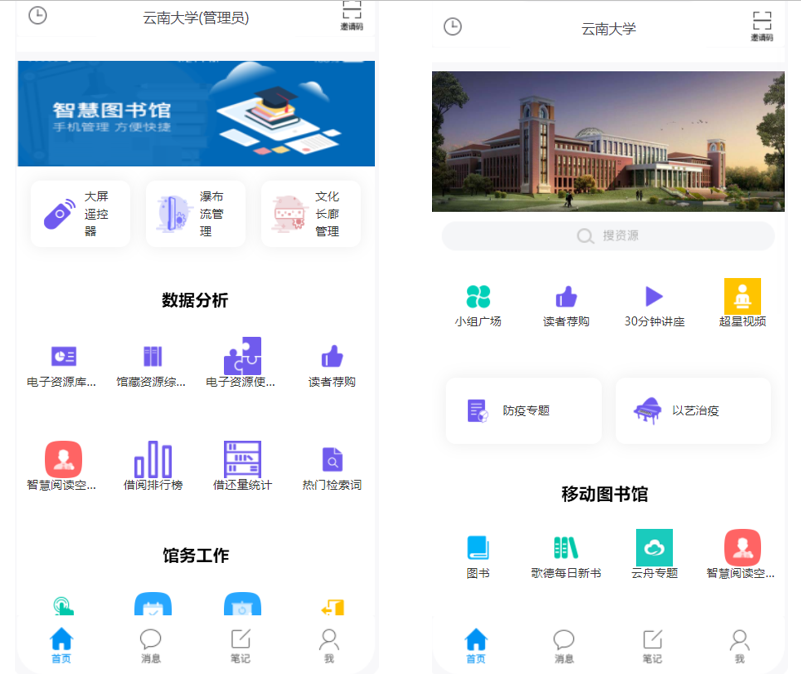Click the 移动图书馆 section heading
Viewport: 801px width, 674px height.
coord(605,494)
